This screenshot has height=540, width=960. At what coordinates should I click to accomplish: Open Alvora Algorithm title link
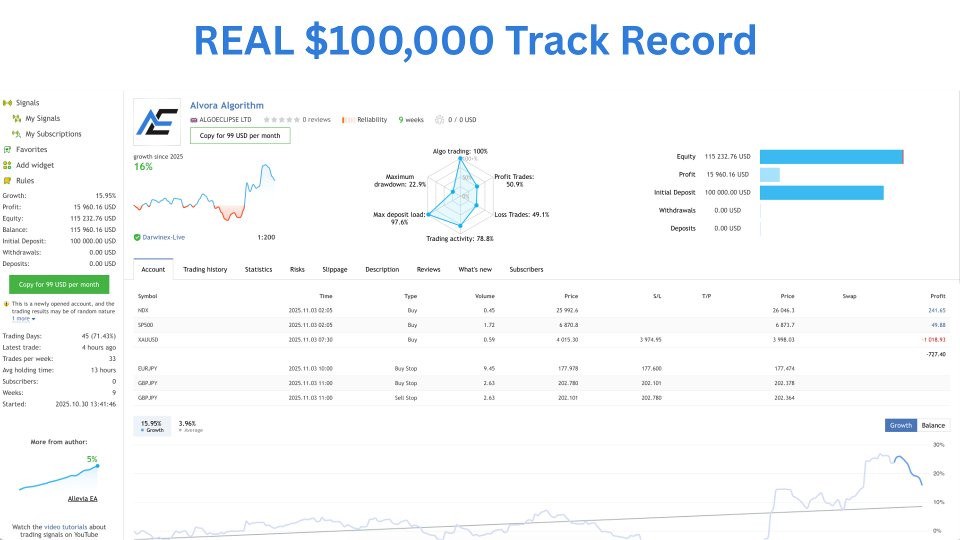point(227,105)
